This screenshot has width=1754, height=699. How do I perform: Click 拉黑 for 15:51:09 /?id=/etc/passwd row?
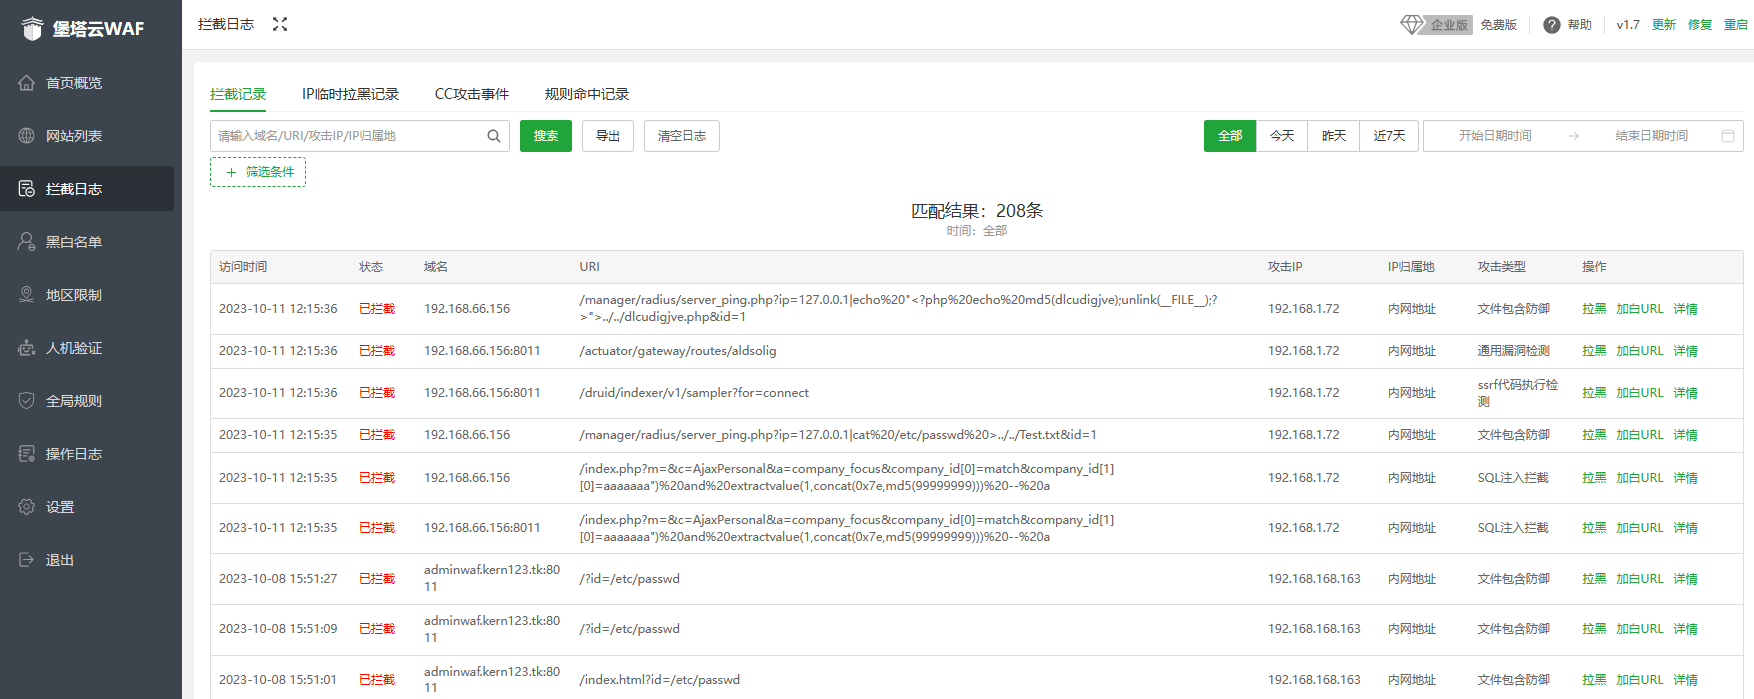point(1594,629)
